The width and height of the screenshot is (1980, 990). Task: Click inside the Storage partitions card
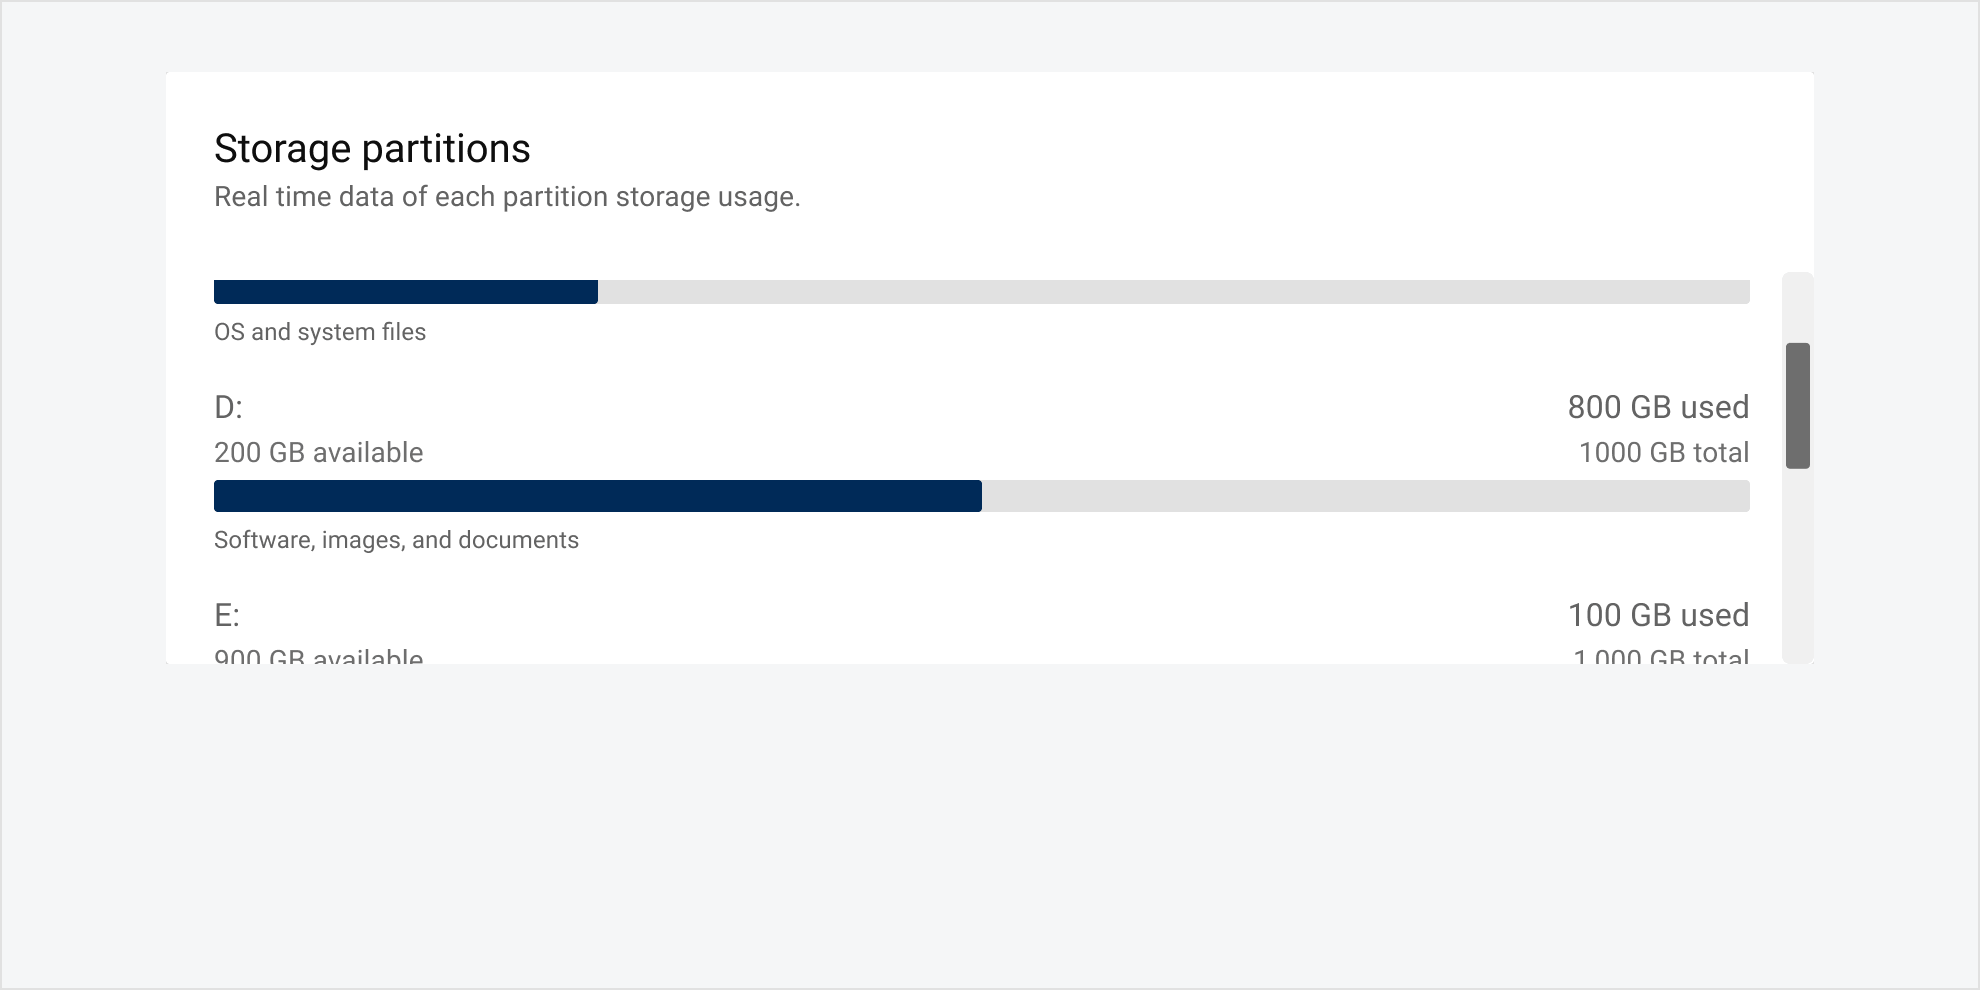(x=990, y=230)
